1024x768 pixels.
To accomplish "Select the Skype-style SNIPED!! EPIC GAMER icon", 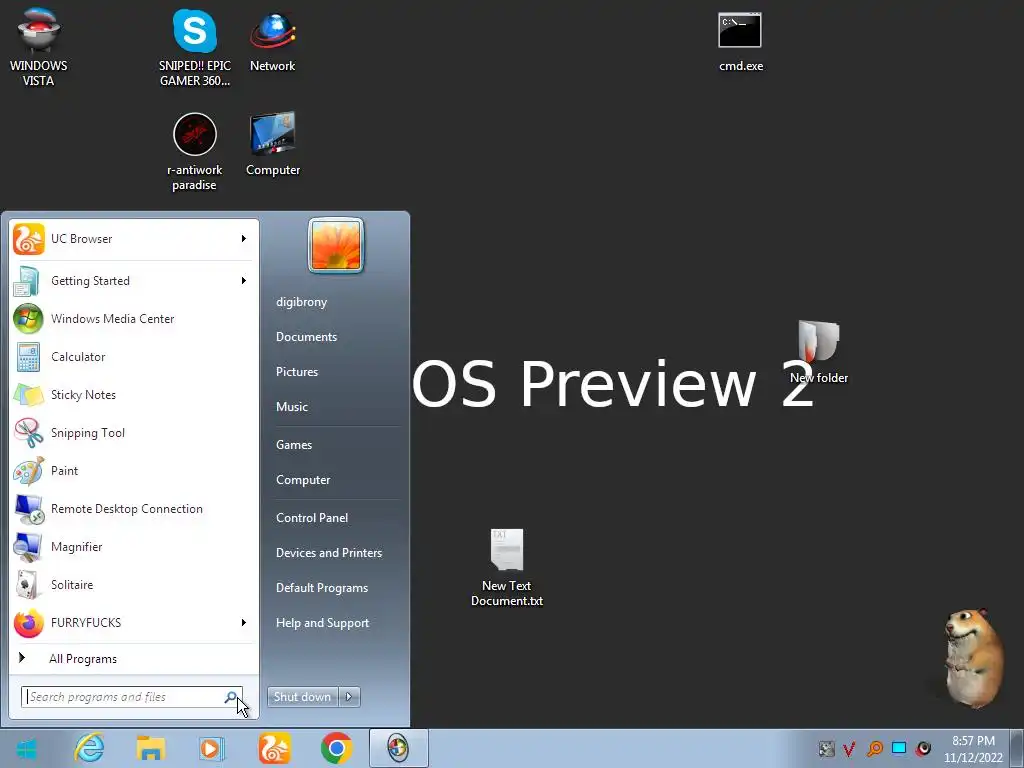I will coord(195,46).
